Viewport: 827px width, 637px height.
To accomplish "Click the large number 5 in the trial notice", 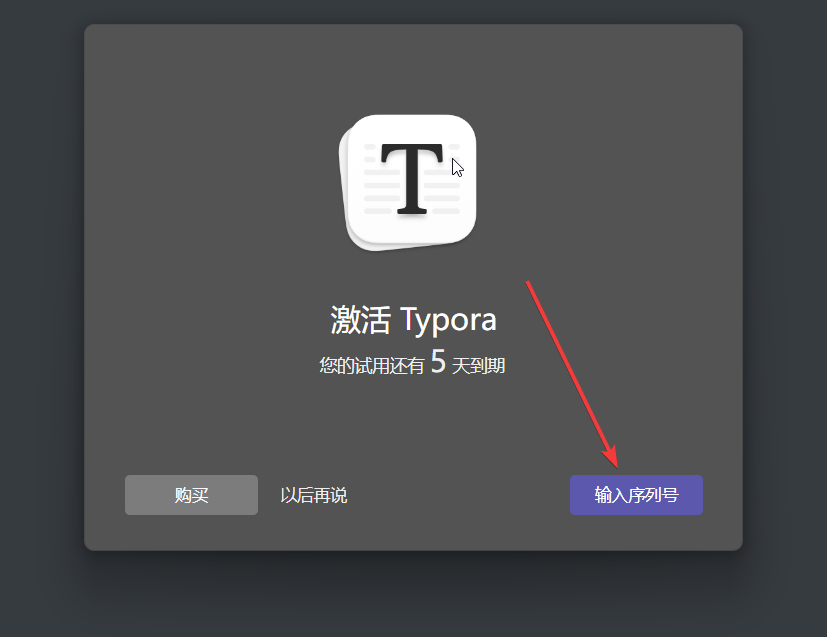I will pyautogui.click(x=438, y=362).
